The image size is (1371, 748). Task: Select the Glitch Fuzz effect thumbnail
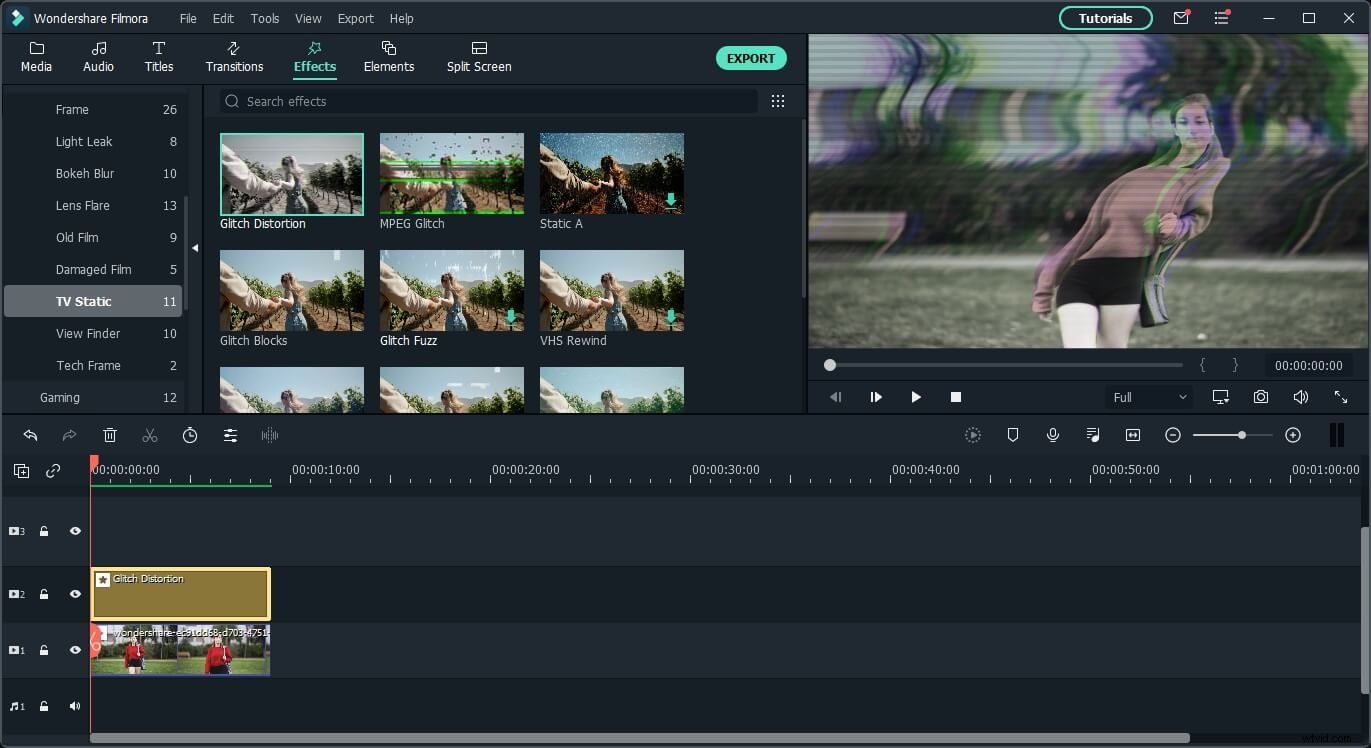tap(451, 290)
